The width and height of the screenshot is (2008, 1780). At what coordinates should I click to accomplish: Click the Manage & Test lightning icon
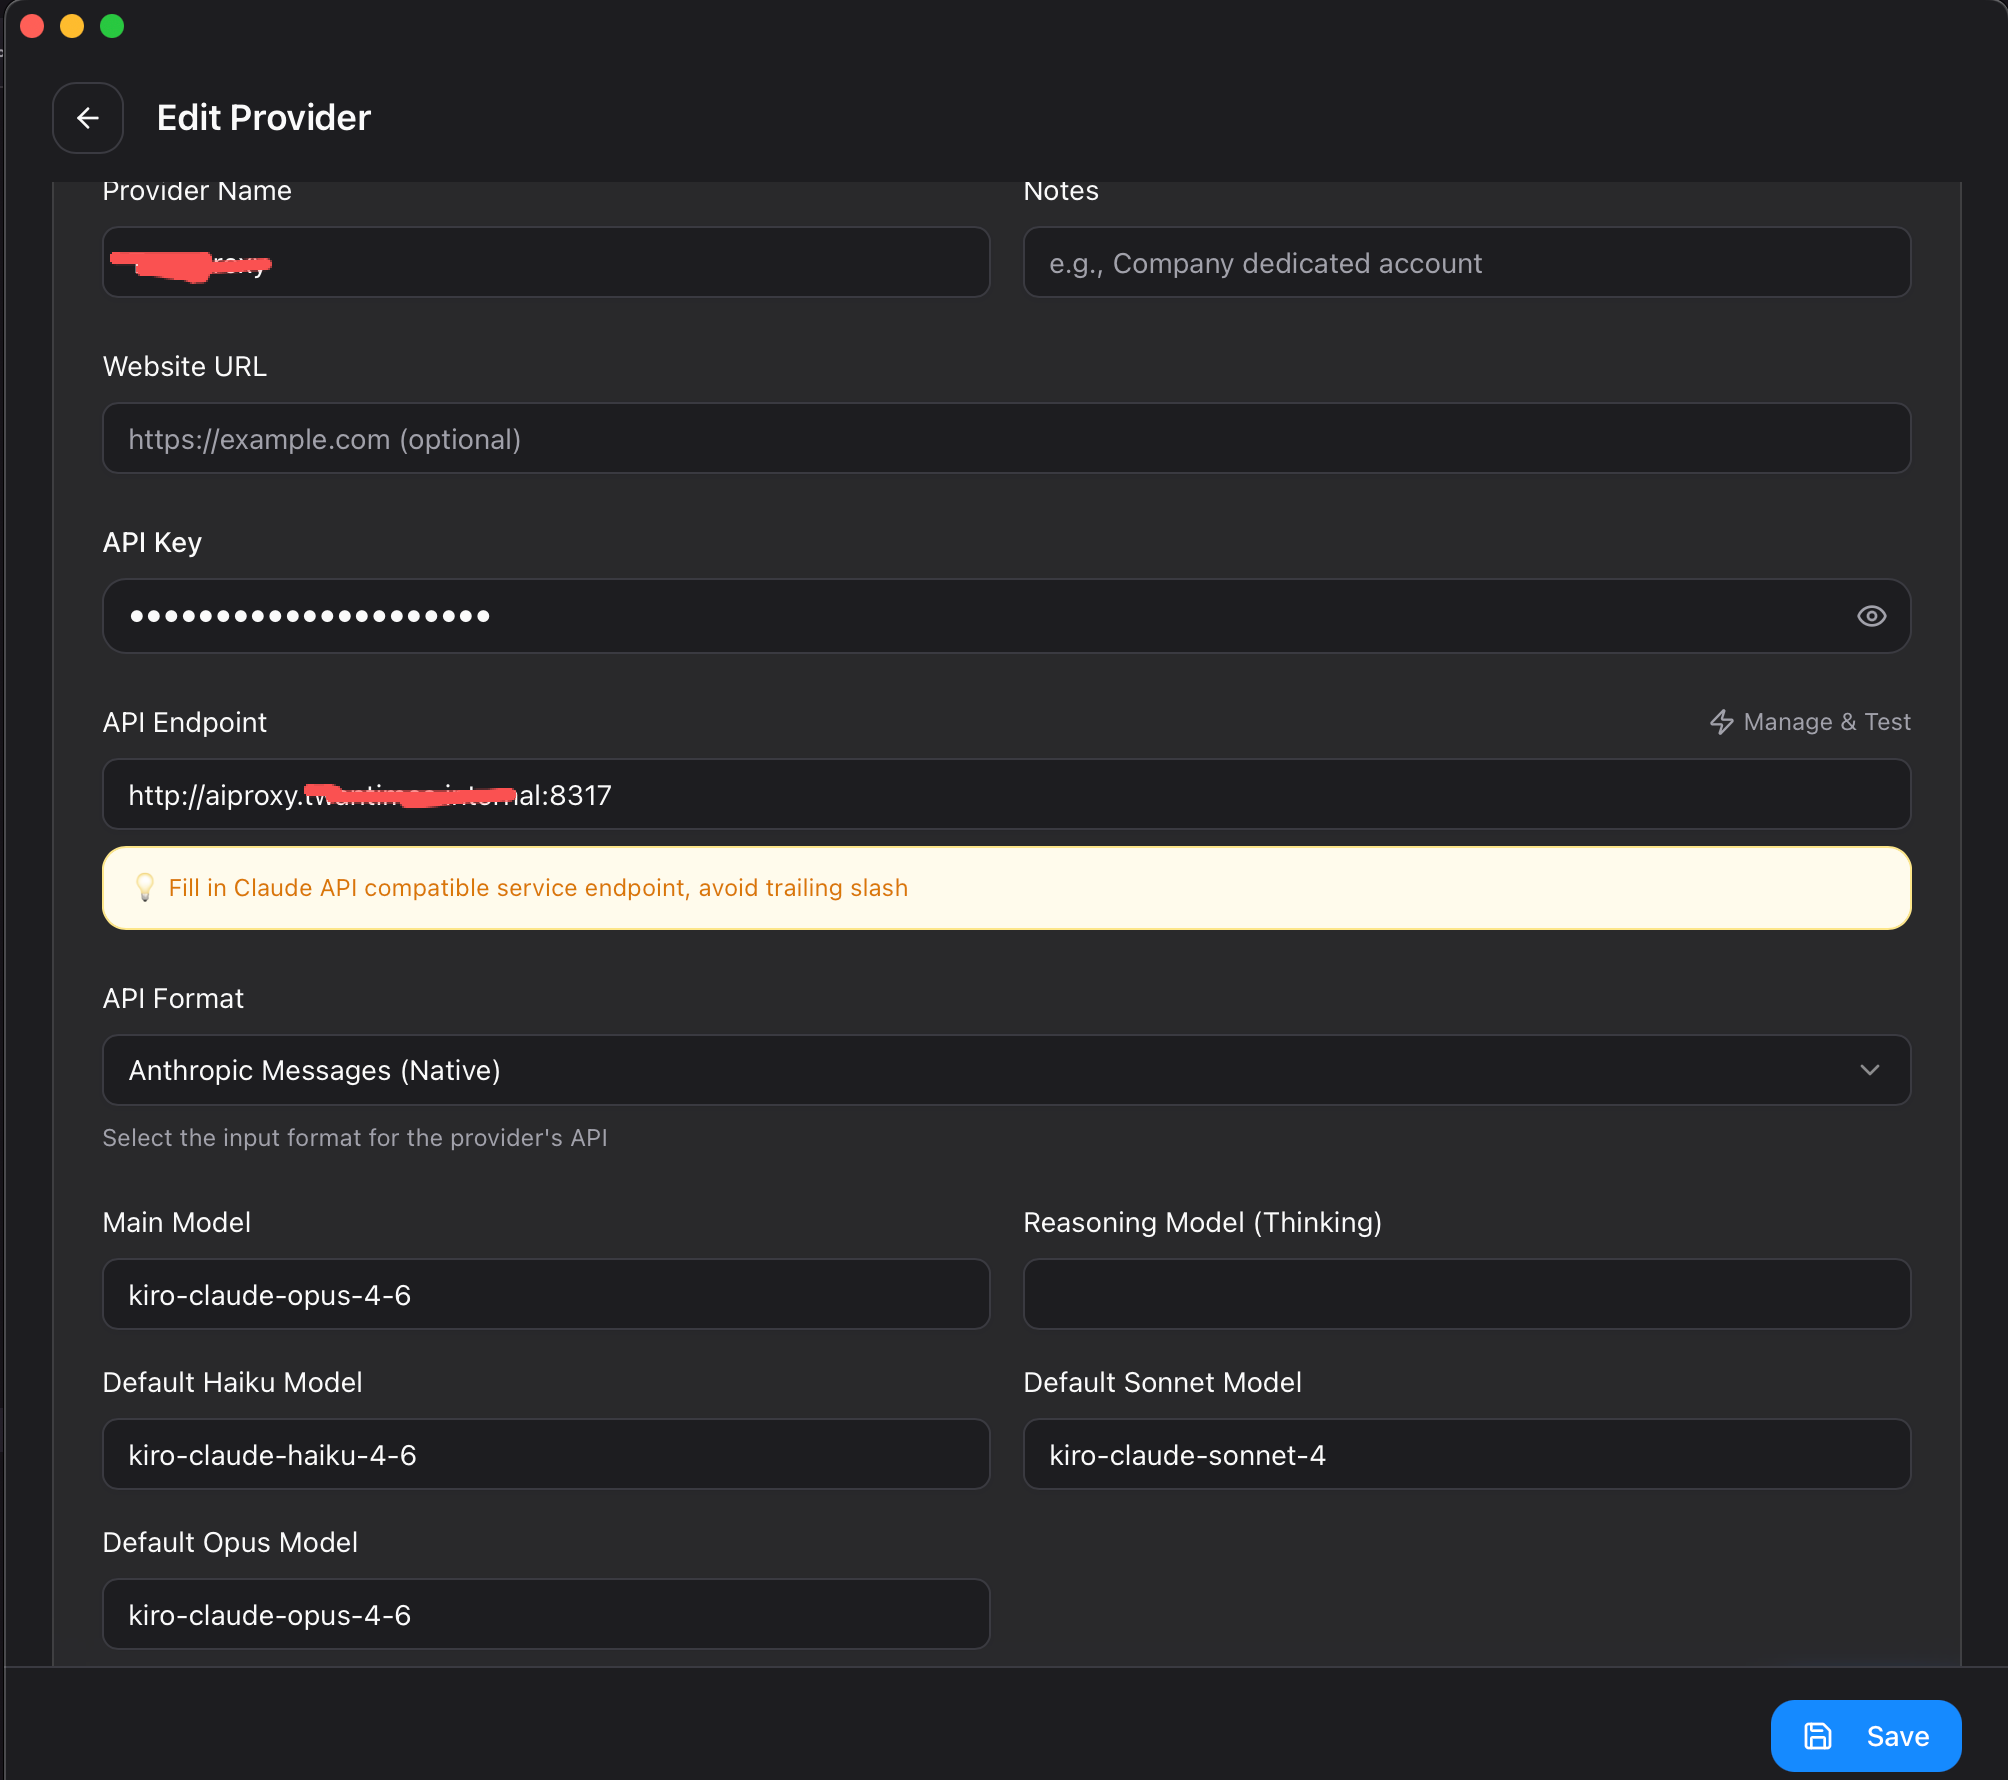pyautogui.click(x=1721, y=722)
